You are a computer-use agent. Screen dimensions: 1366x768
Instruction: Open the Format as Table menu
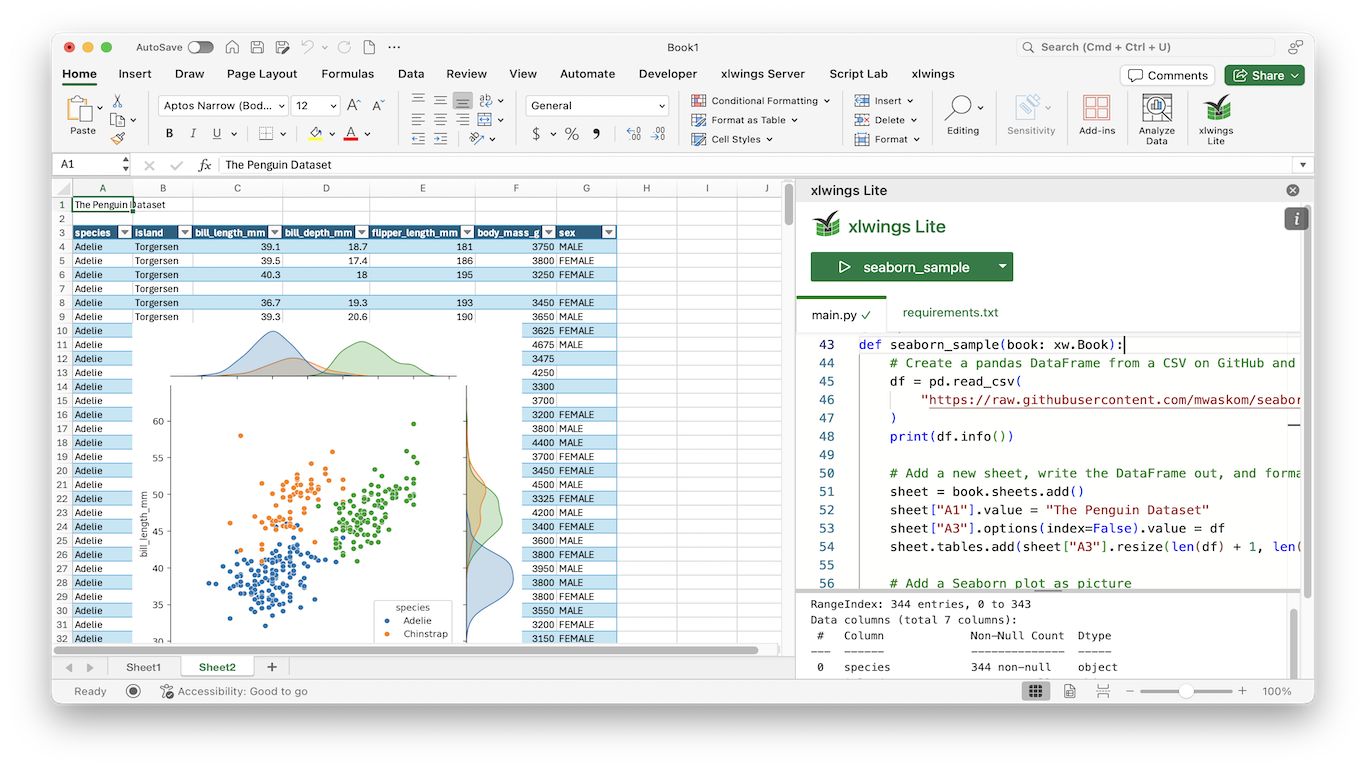pos(746,120)
